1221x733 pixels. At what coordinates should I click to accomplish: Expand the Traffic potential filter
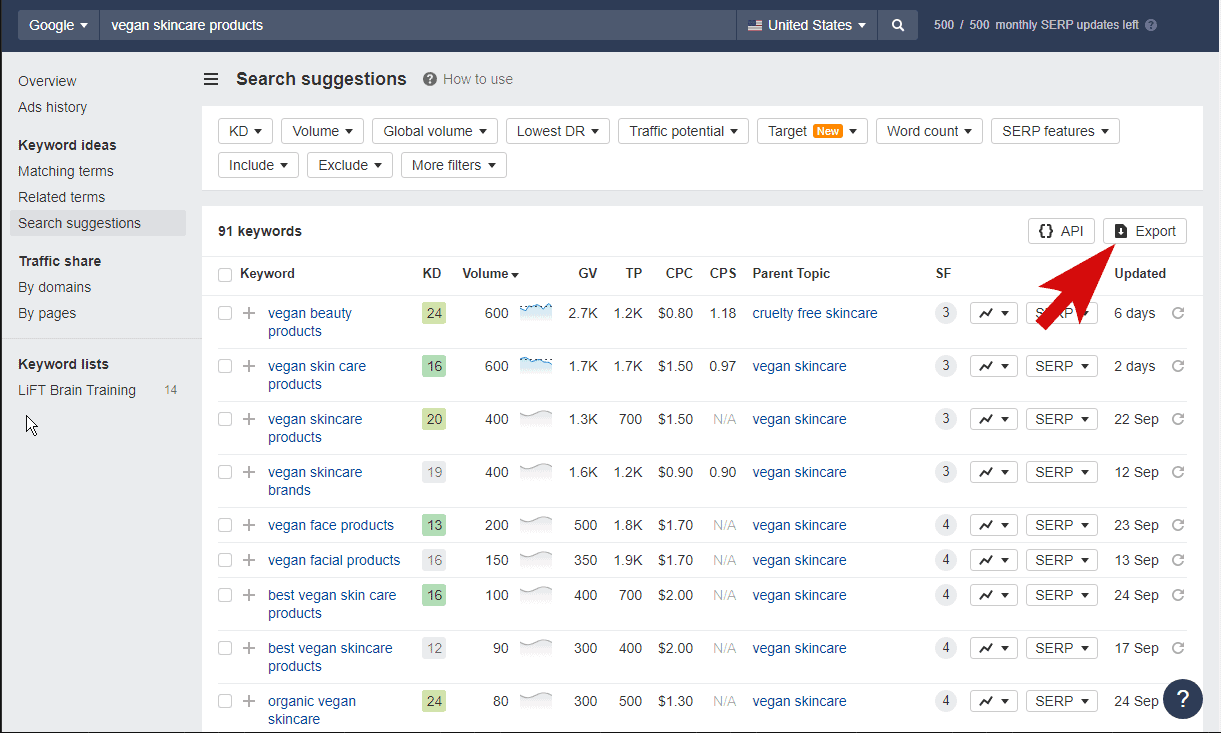coord(683,131)
